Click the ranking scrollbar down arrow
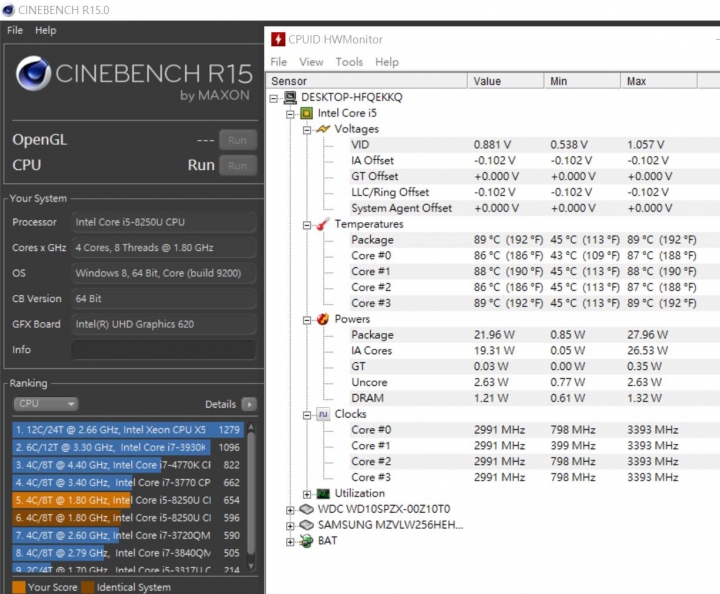Screen dimensions: 720x594 coord(251,566)
